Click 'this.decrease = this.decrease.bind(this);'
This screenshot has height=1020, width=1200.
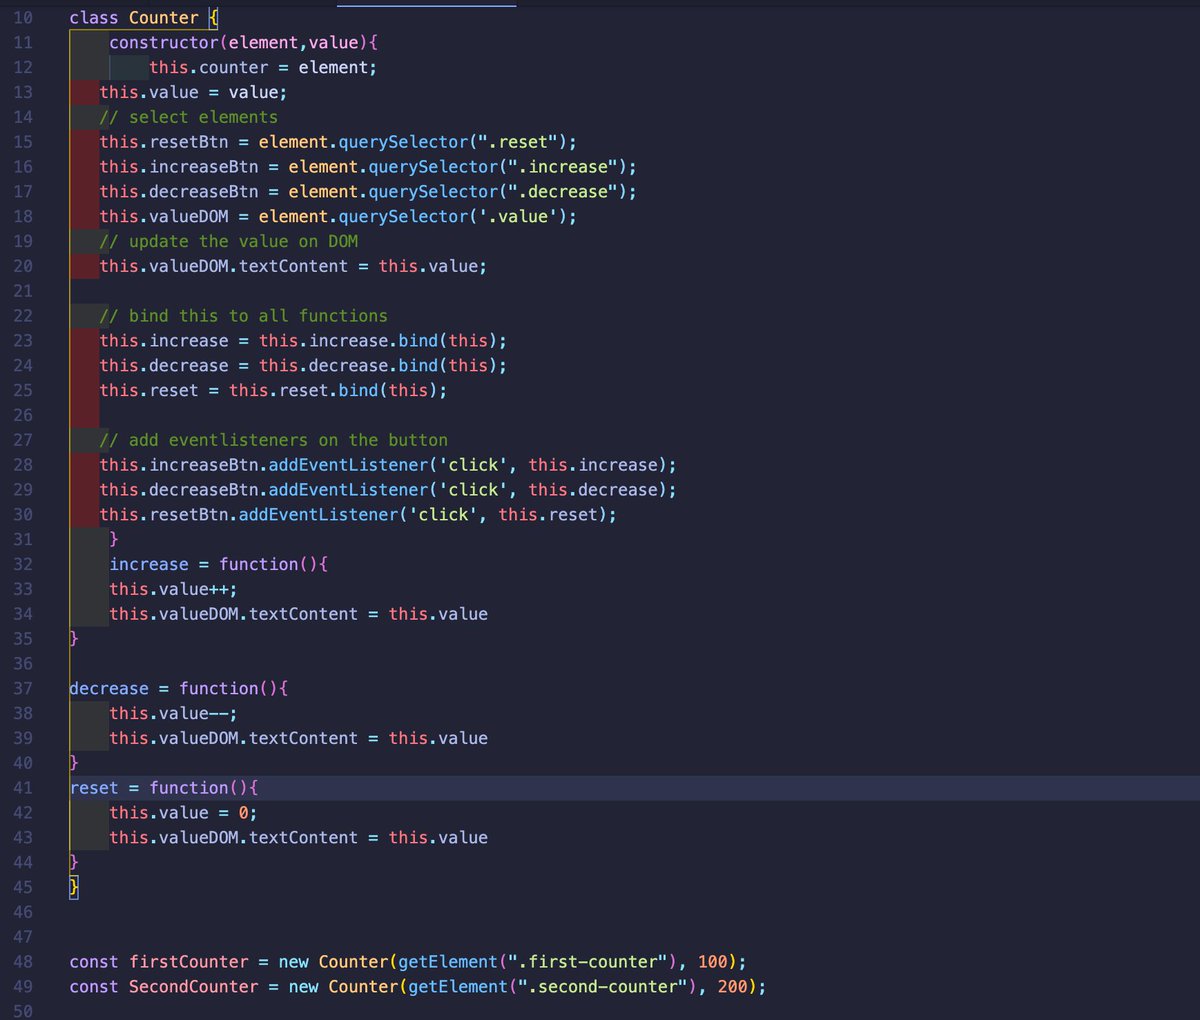(x=303, y=366)
